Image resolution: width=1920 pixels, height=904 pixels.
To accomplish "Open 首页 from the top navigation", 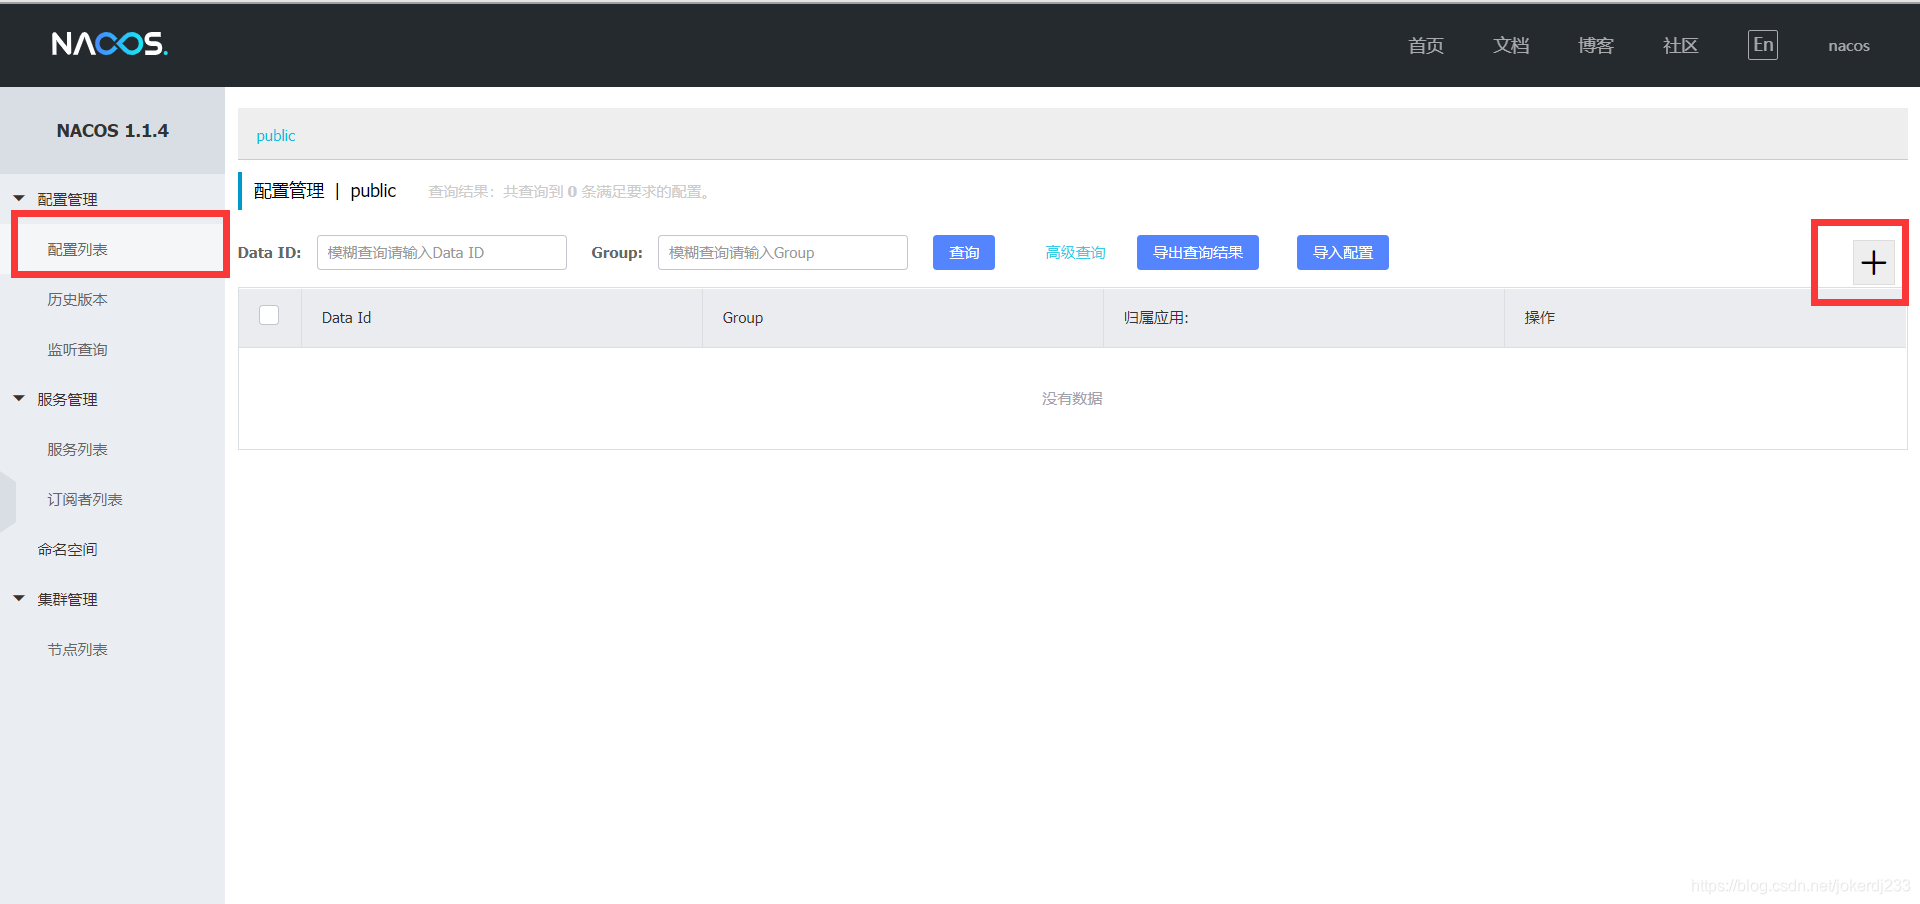I will pyautogui.click(x=1426, y=46).
